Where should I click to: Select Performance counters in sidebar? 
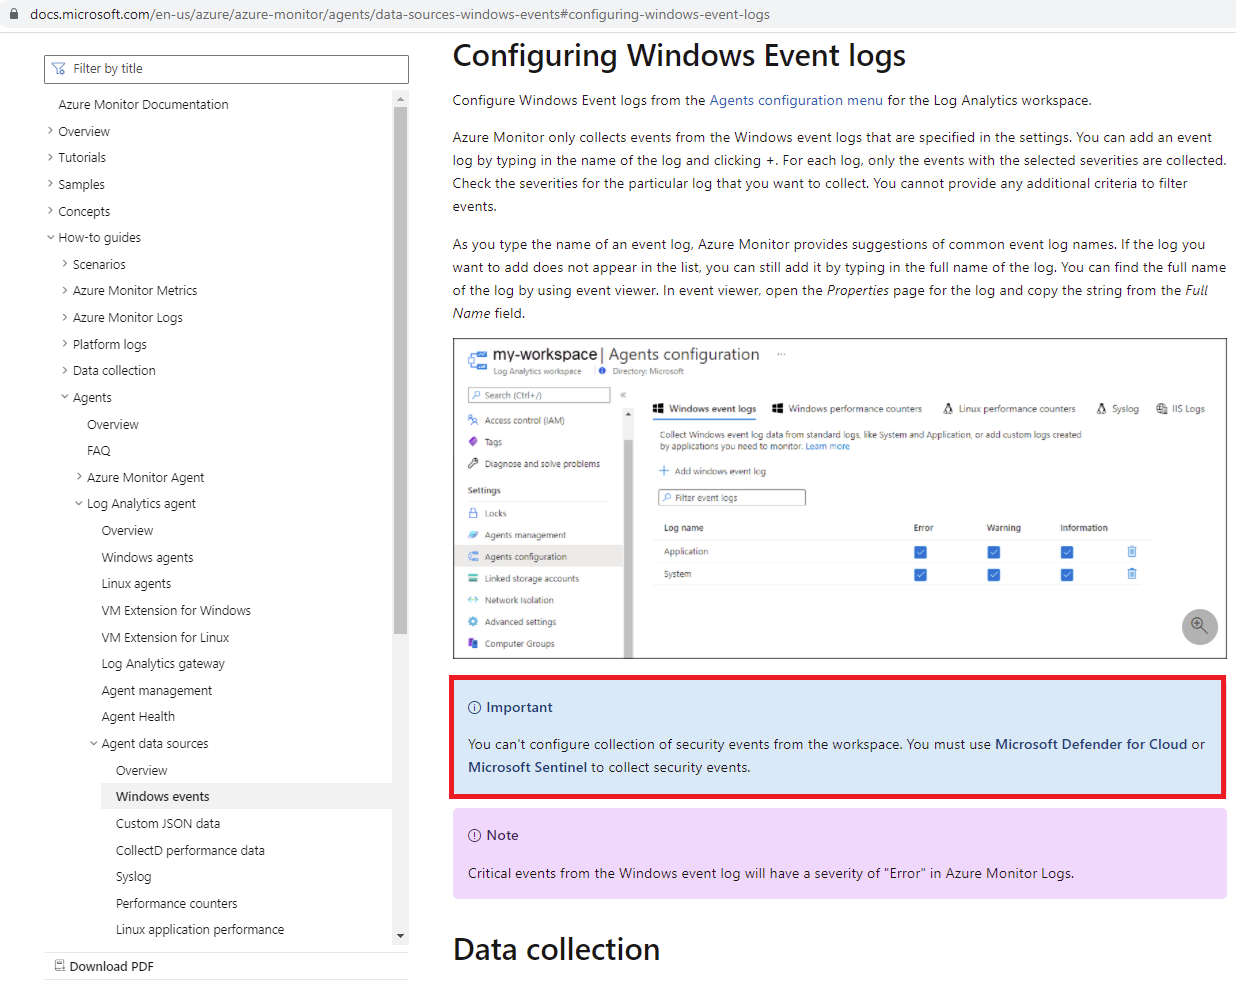pyautogui.click(x=176, y=903)
